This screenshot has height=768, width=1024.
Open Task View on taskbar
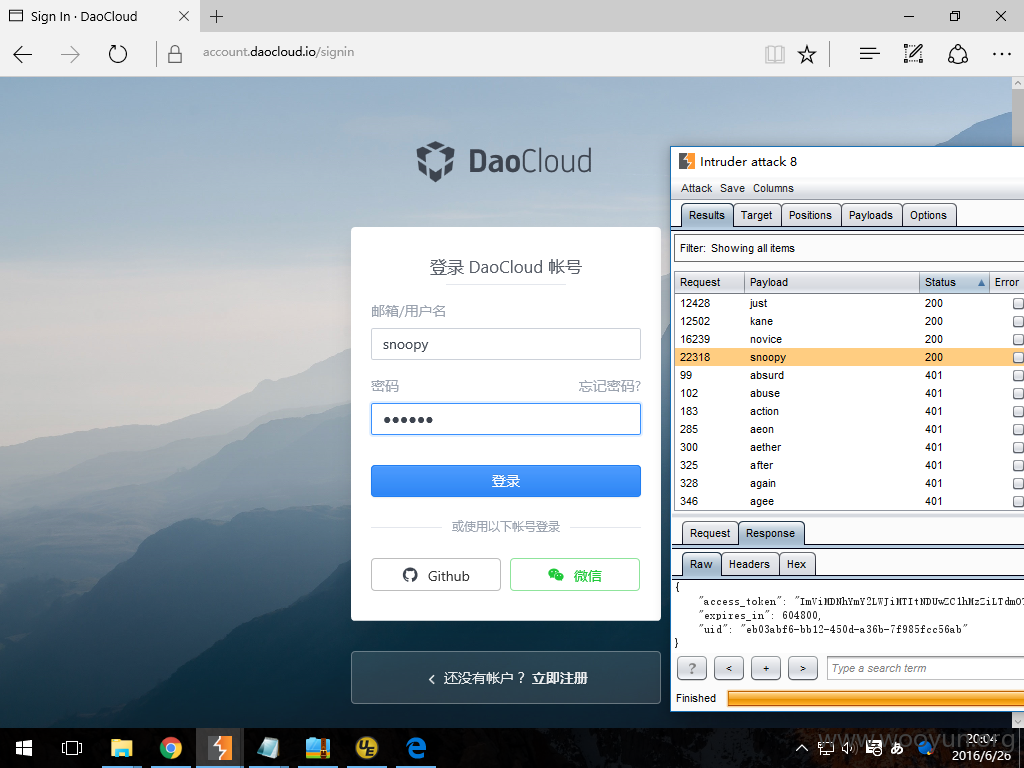pyautogui.click(x=72, y=748)
